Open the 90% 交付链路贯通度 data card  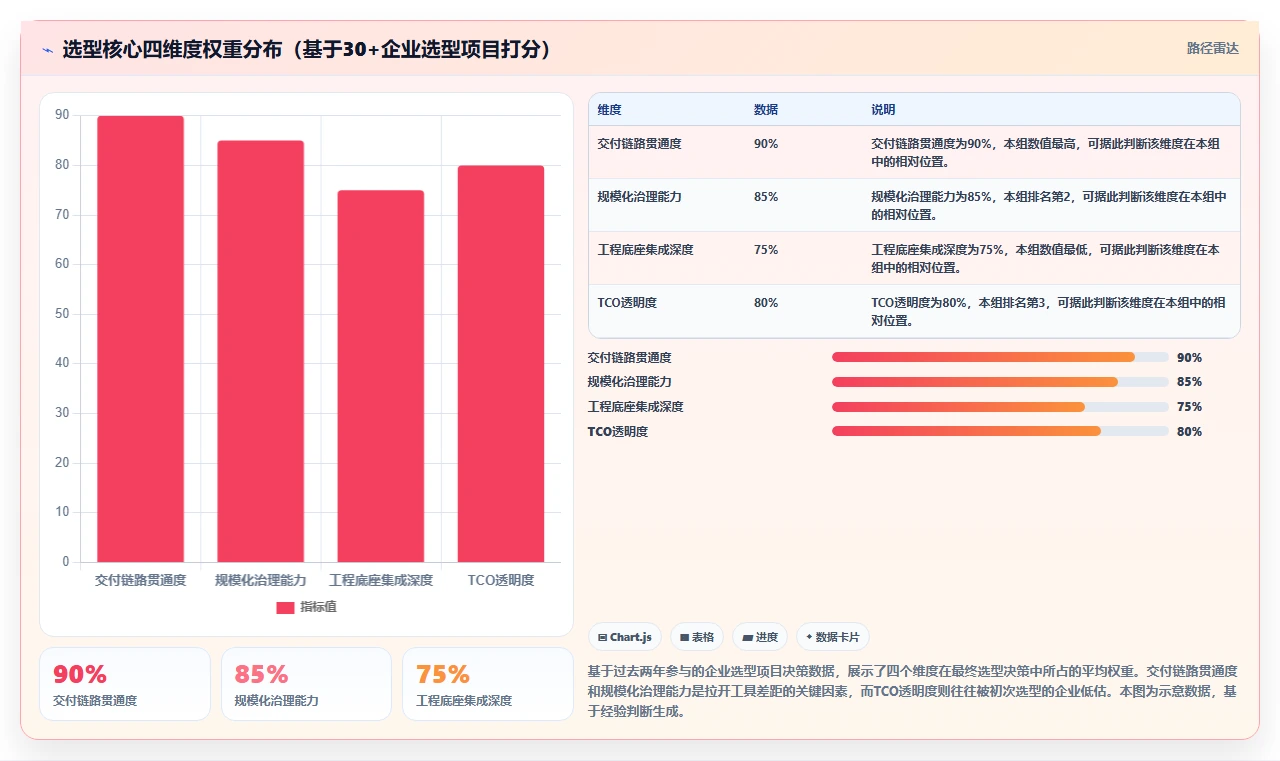[125, 684]
